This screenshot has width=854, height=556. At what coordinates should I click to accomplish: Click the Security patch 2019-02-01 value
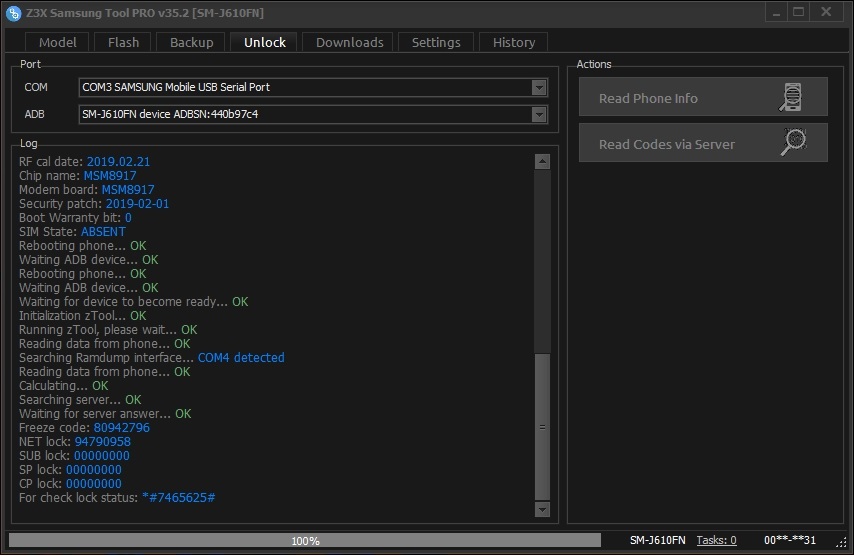(x=137, y=204)
